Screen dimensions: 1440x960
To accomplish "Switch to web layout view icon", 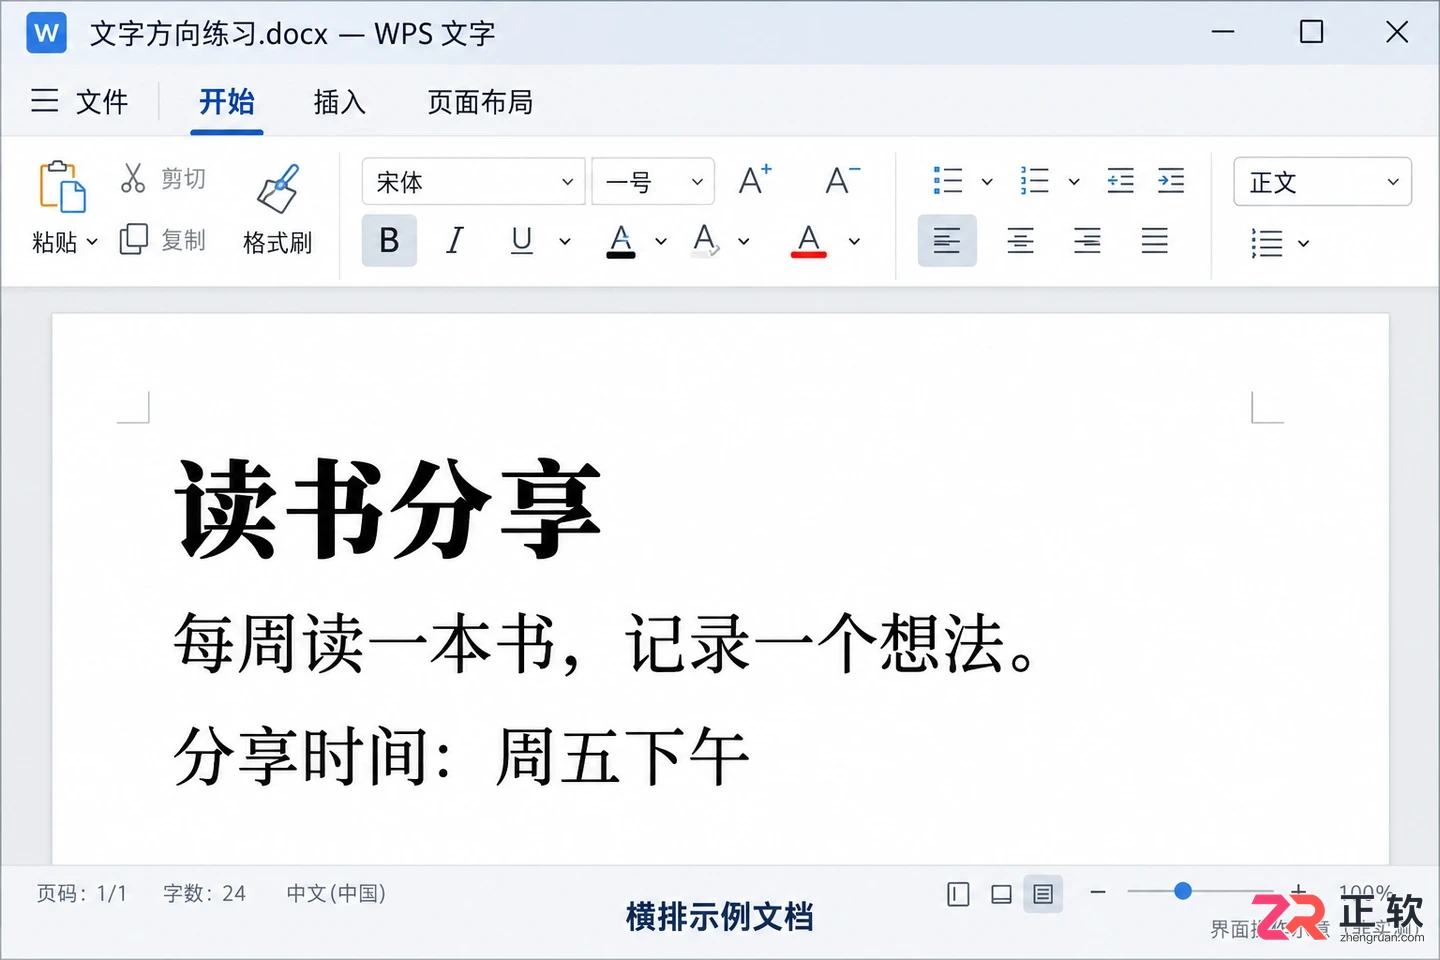I will (1001, 894).
